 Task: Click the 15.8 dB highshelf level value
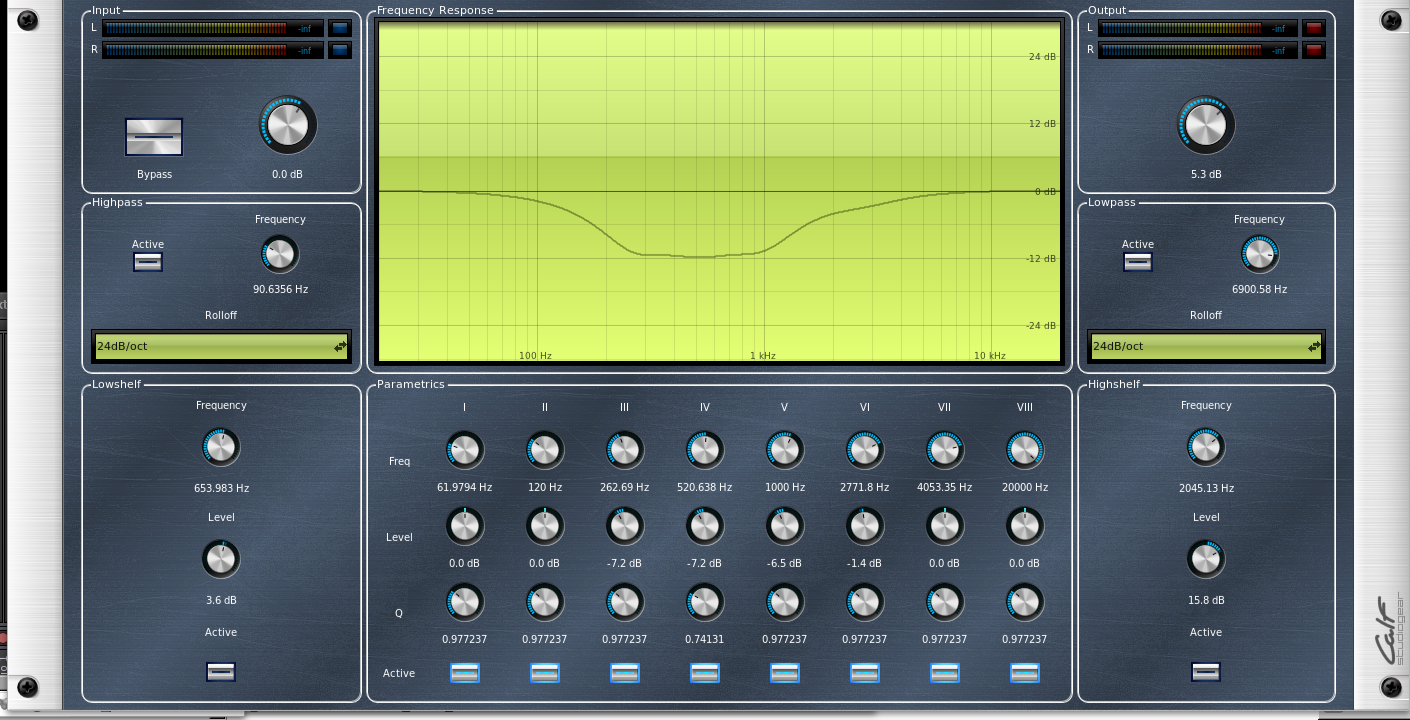point(1206,601)
